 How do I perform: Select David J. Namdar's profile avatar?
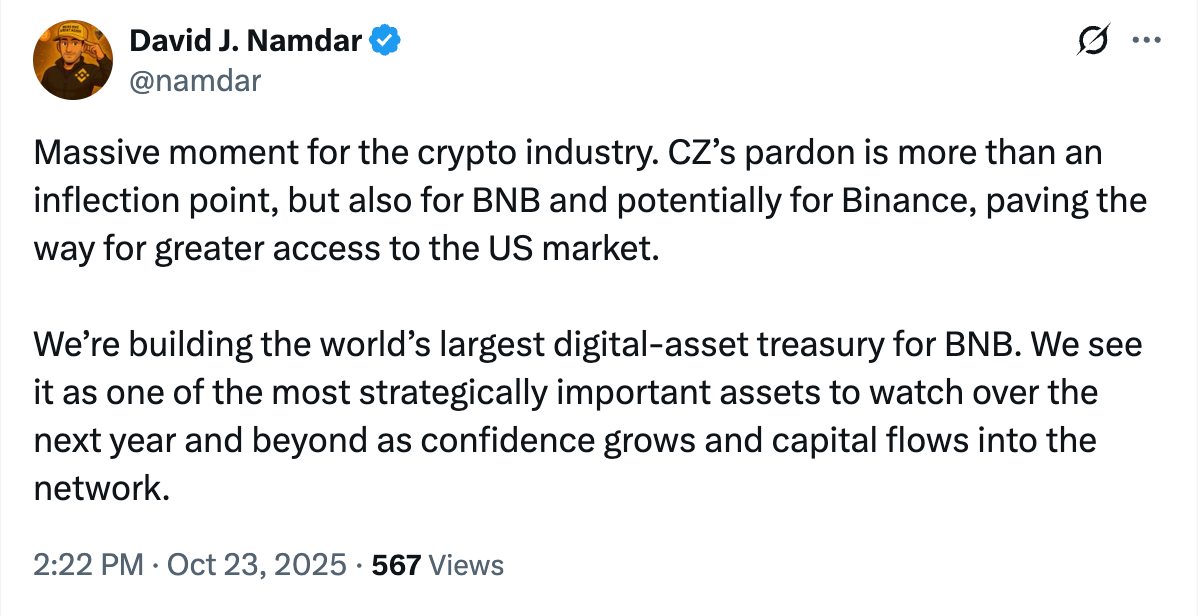[73, 60]
